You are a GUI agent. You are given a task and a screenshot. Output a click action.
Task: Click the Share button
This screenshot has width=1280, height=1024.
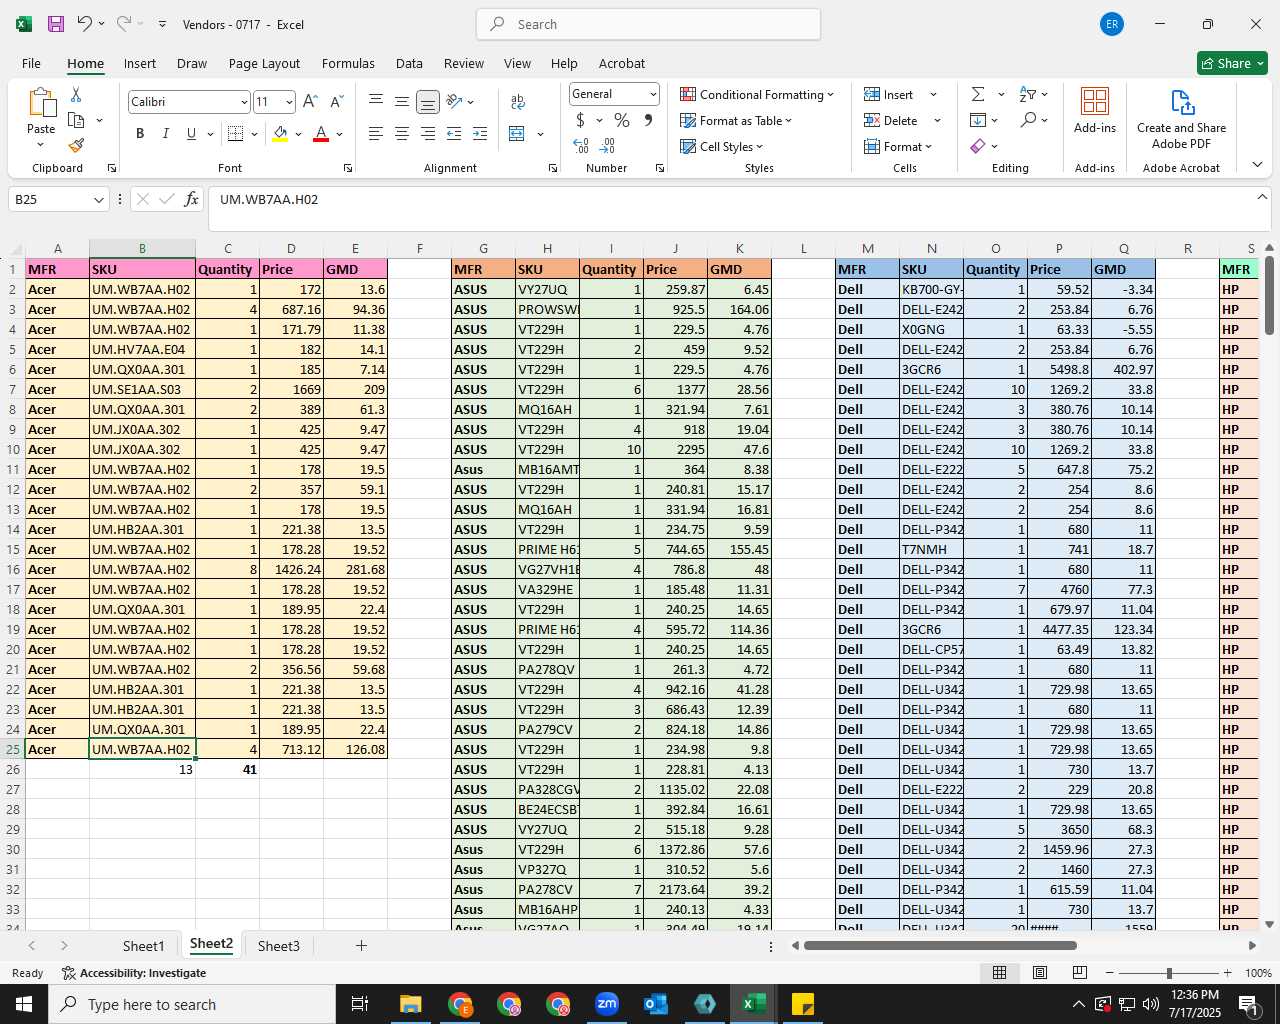[1233, 63]
